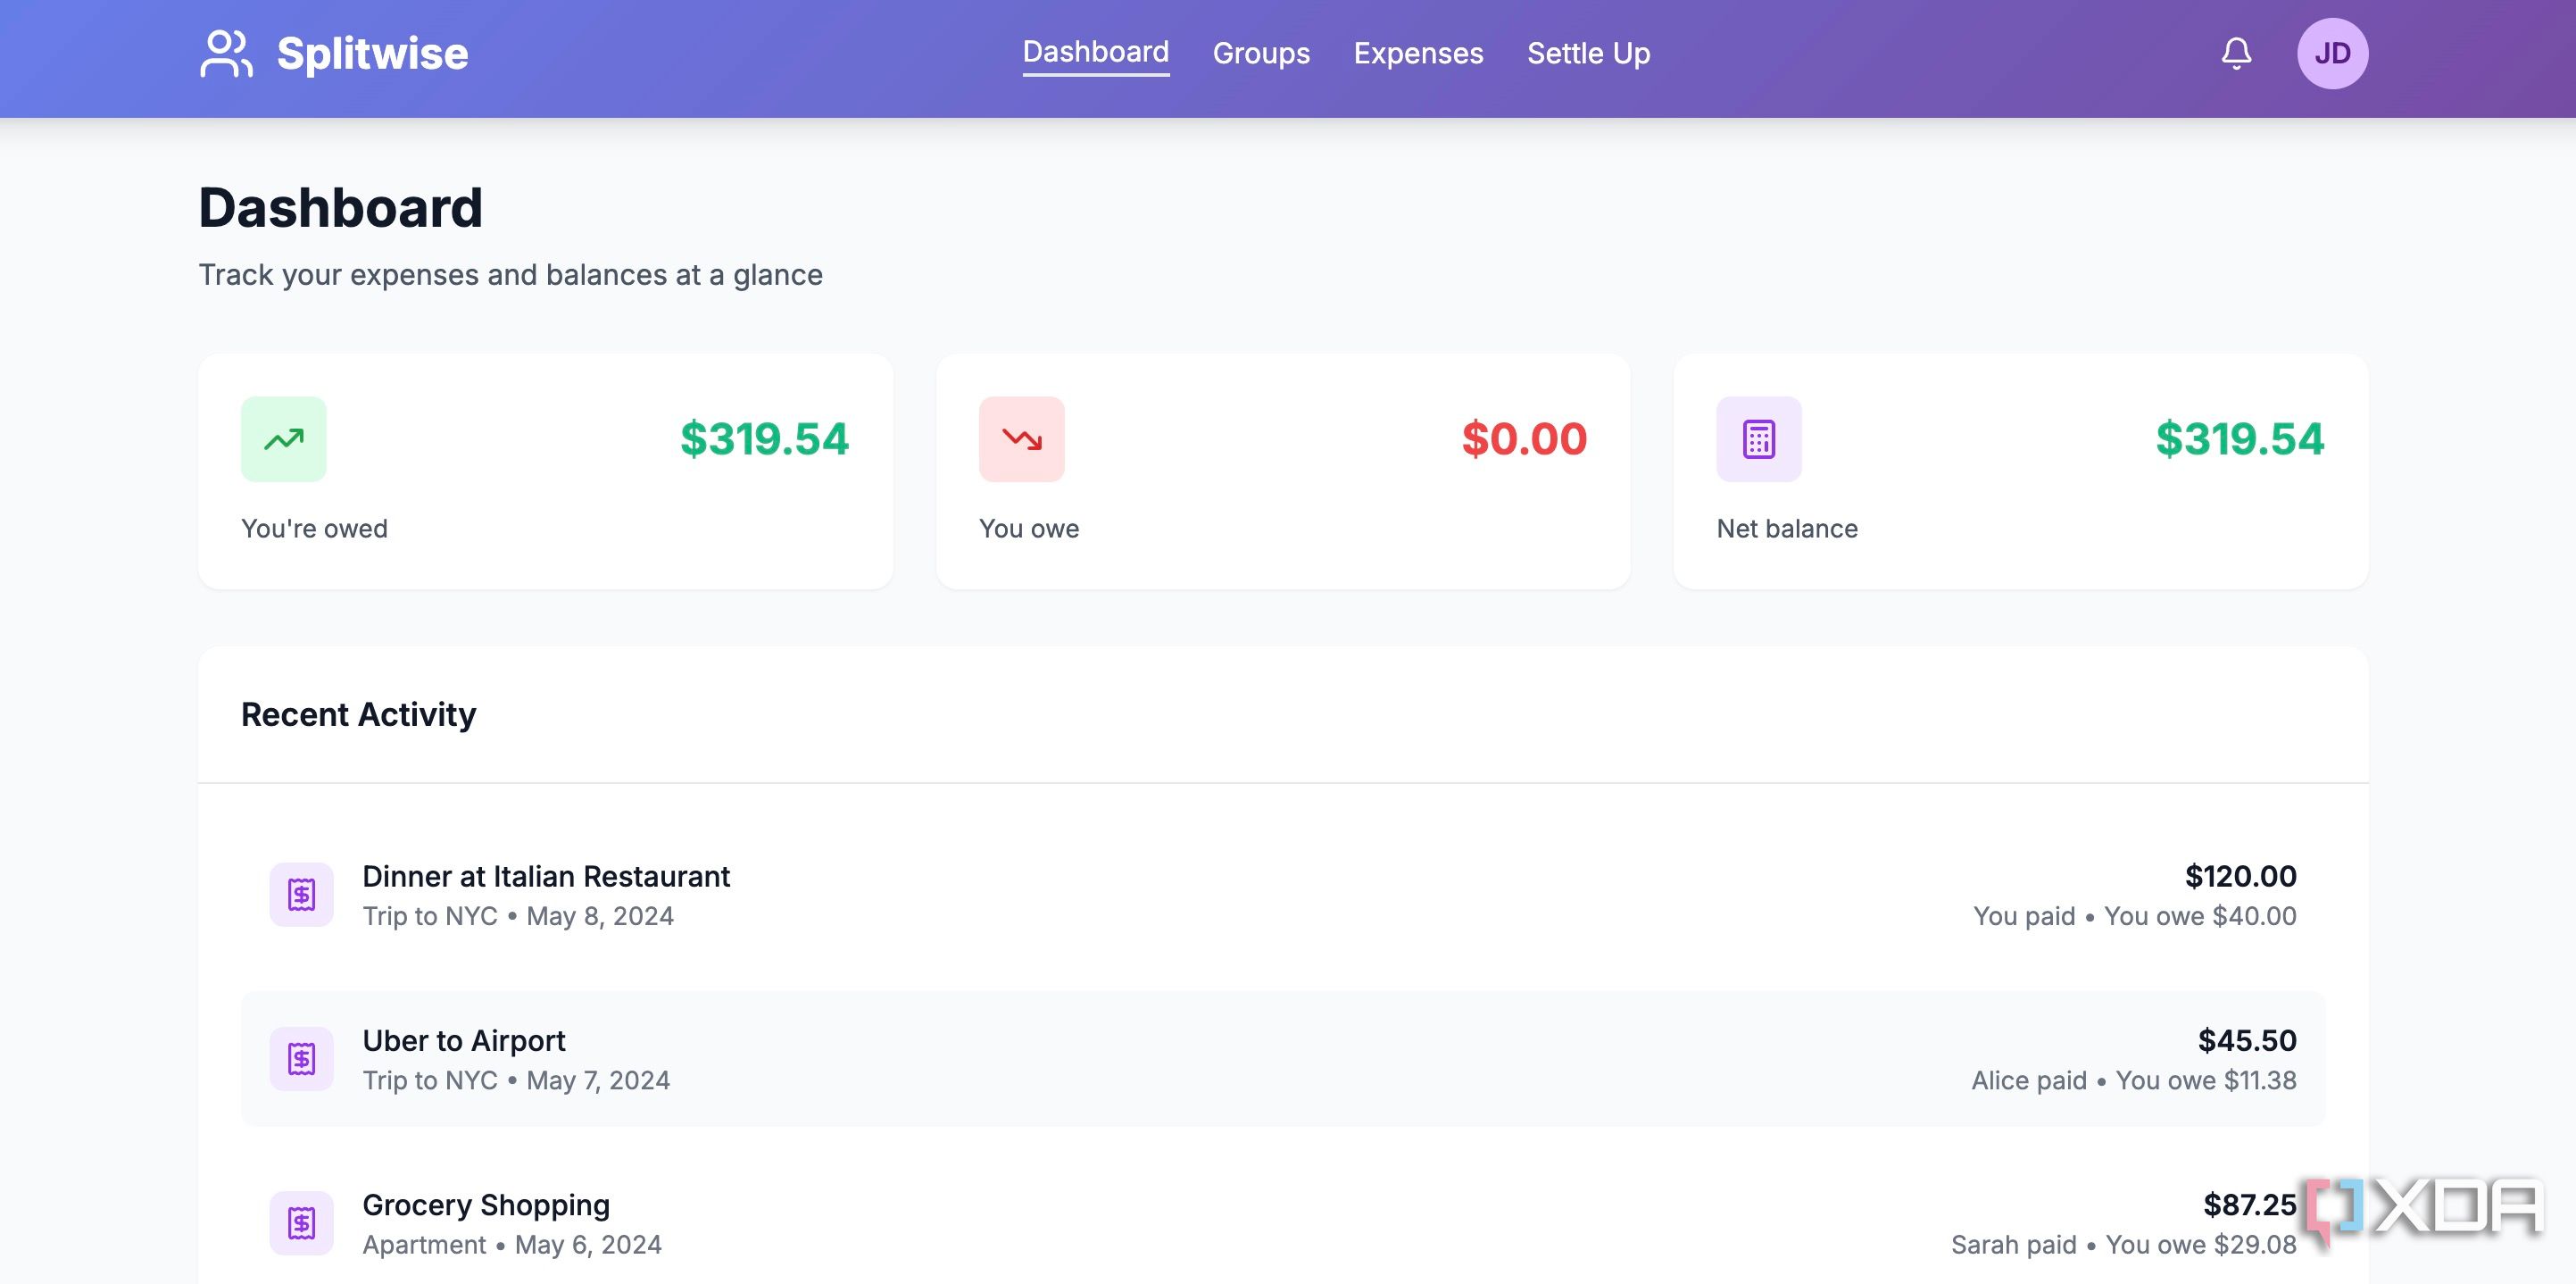Click 'Track your expenses and balances at a glance'
The height and width of the screenshot is (1284, 2576).
510,274
